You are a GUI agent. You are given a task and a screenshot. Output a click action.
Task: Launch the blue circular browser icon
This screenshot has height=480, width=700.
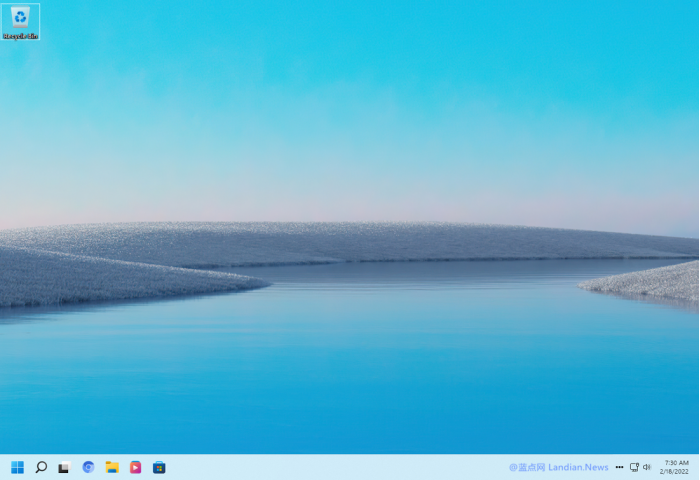point(88,467)
